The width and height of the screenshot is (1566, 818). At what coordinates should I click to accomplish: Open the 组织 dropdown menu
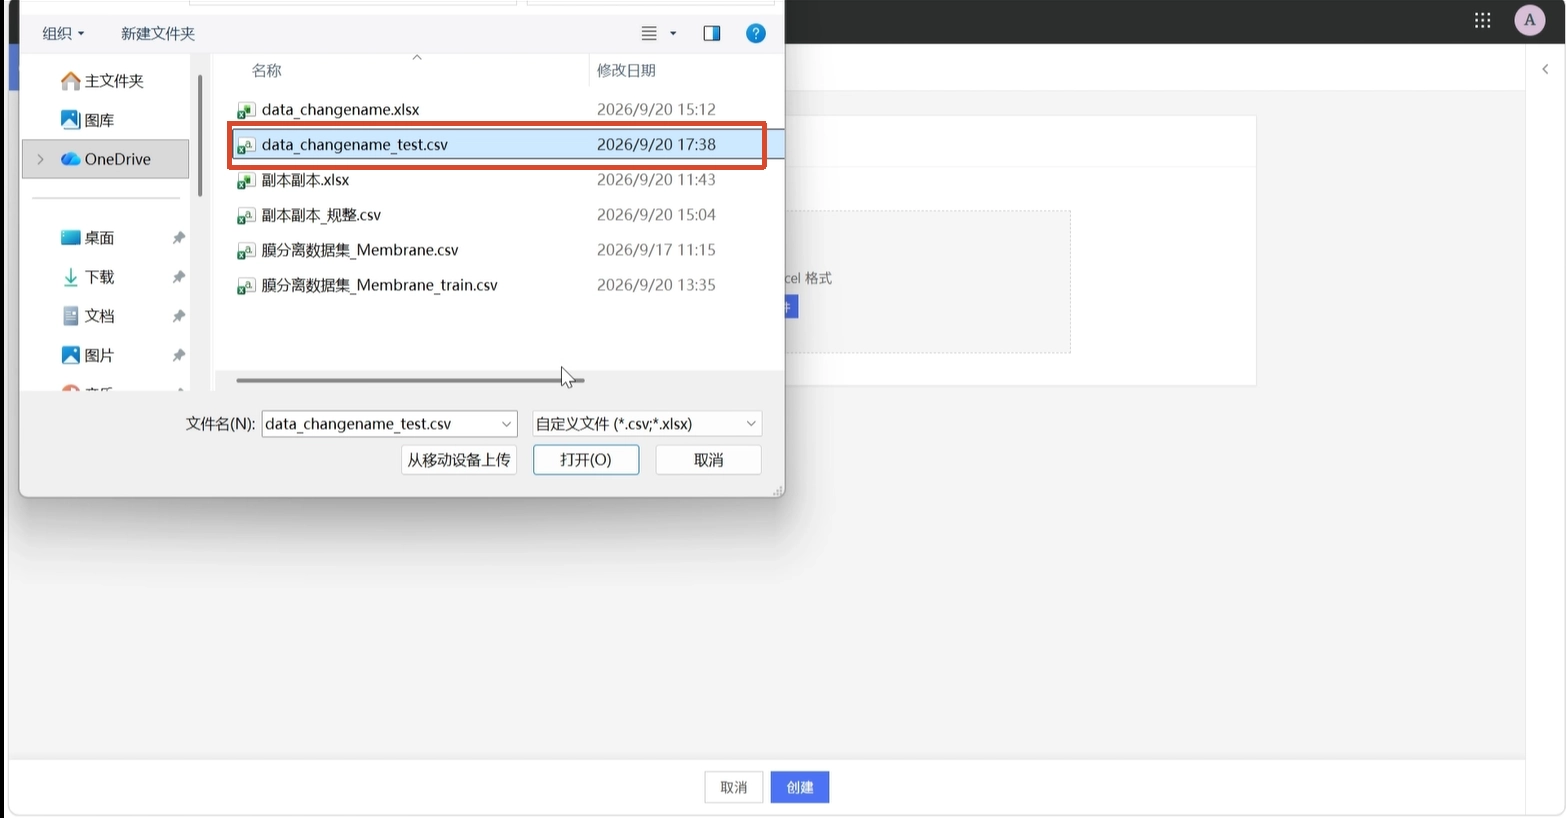tap(63, 33)
